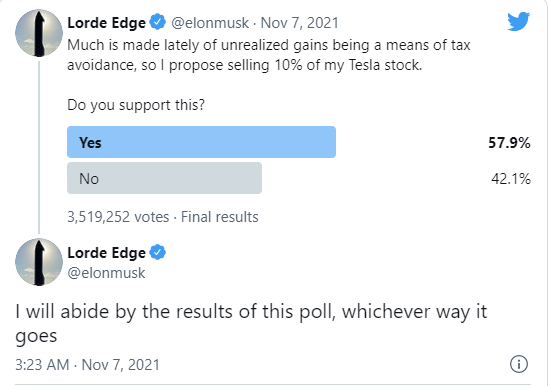Click the lower verified checkmark badge

point(158,252)
